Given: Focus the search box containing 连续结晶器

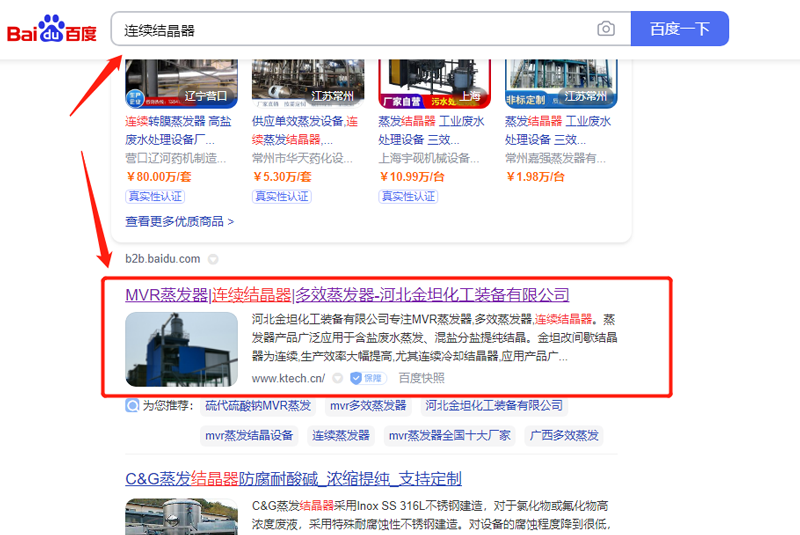Looking at the screenshot, I should coord(350,30).
